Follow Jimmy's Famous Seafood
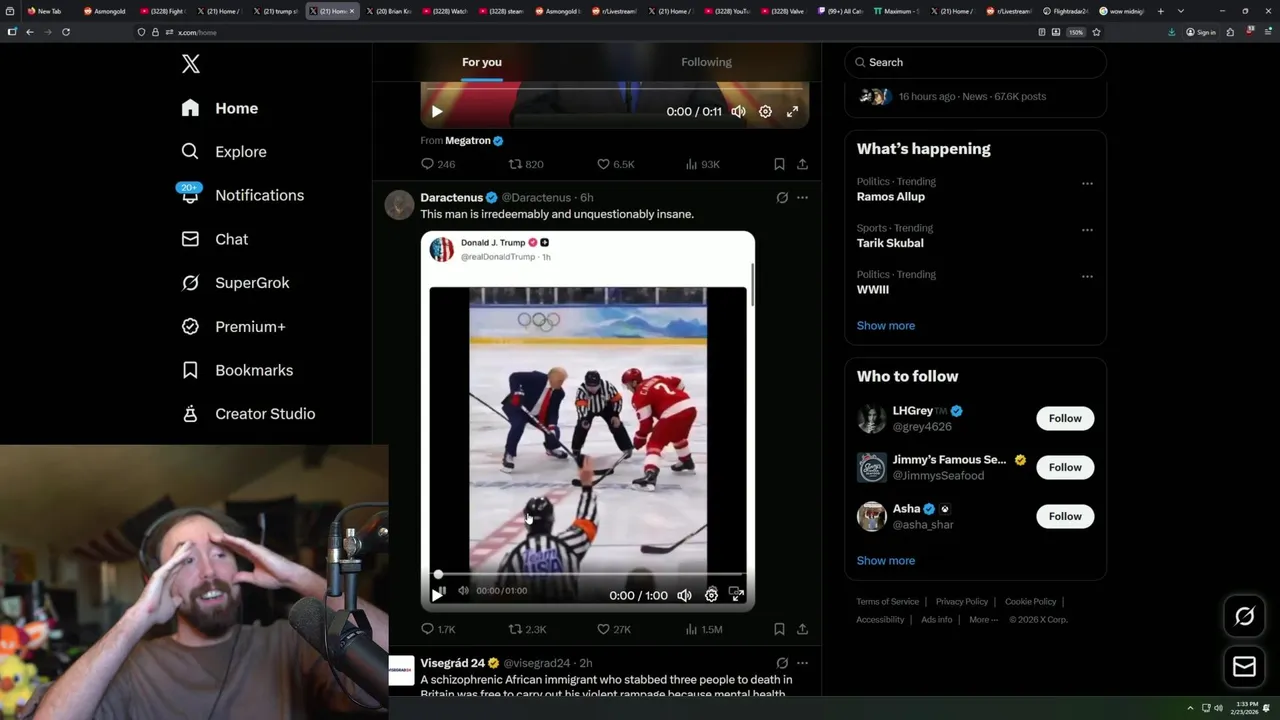The image size is (1280, 720). click(1065, 467)
